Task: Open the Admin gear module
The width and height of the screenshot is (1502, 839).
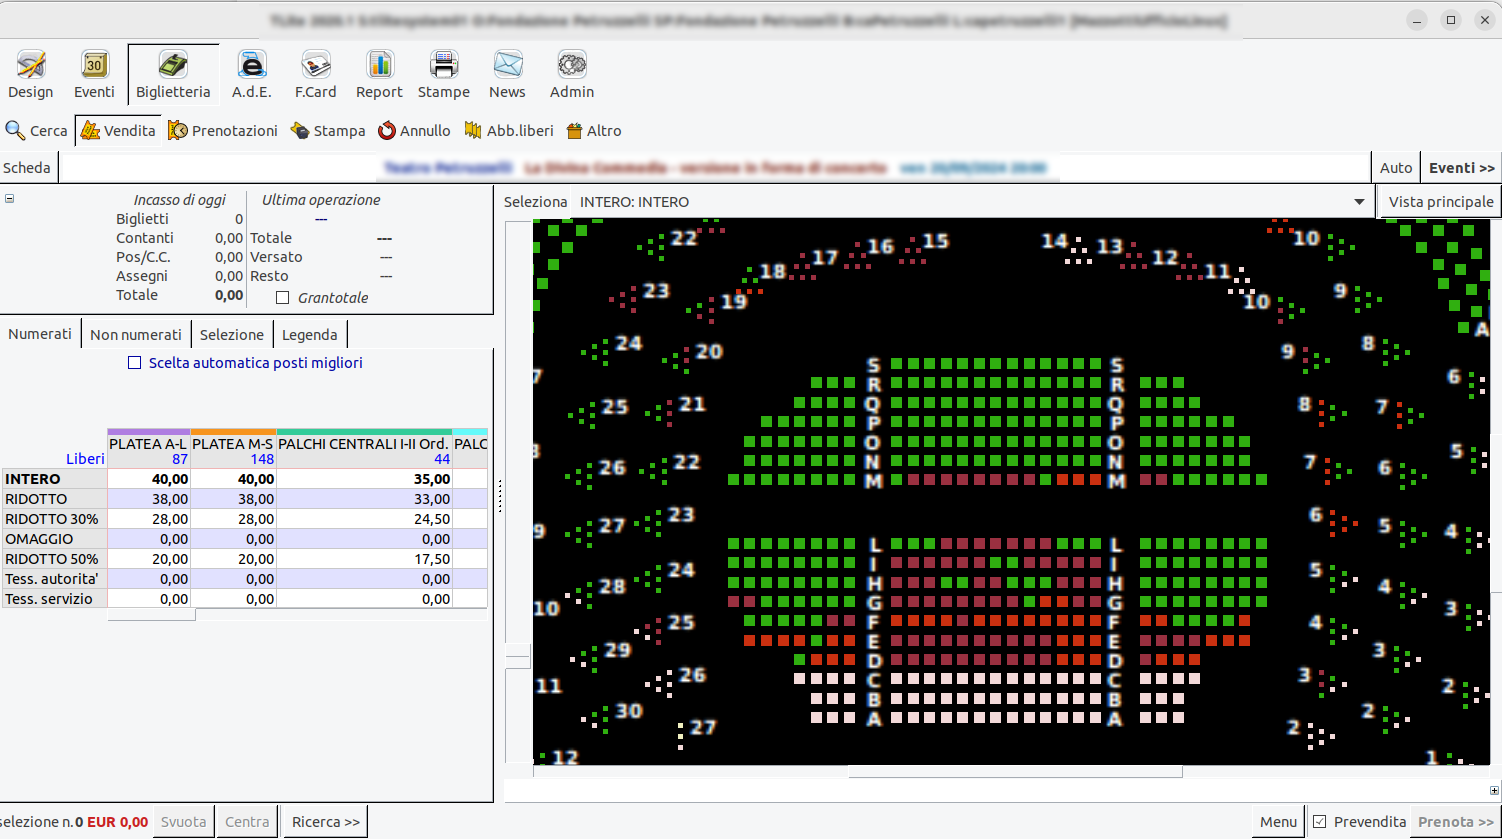Action: pyautogui.click(x=571, y=75)
